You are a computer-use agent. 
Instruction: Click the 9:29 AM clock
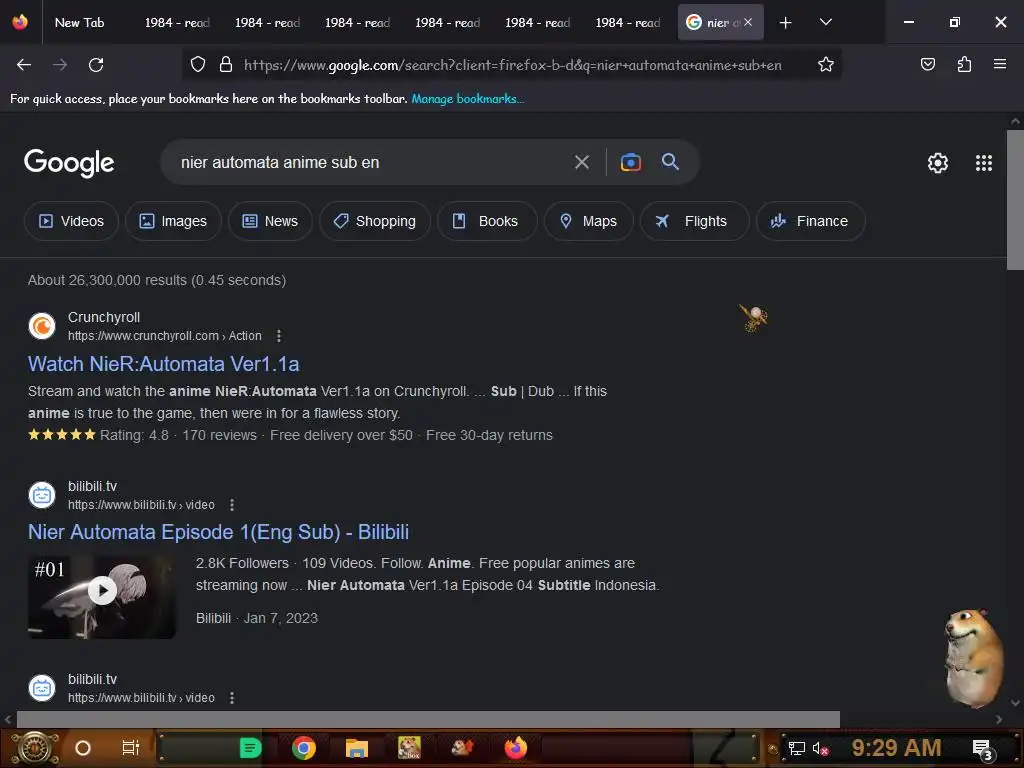click(896, 748)
